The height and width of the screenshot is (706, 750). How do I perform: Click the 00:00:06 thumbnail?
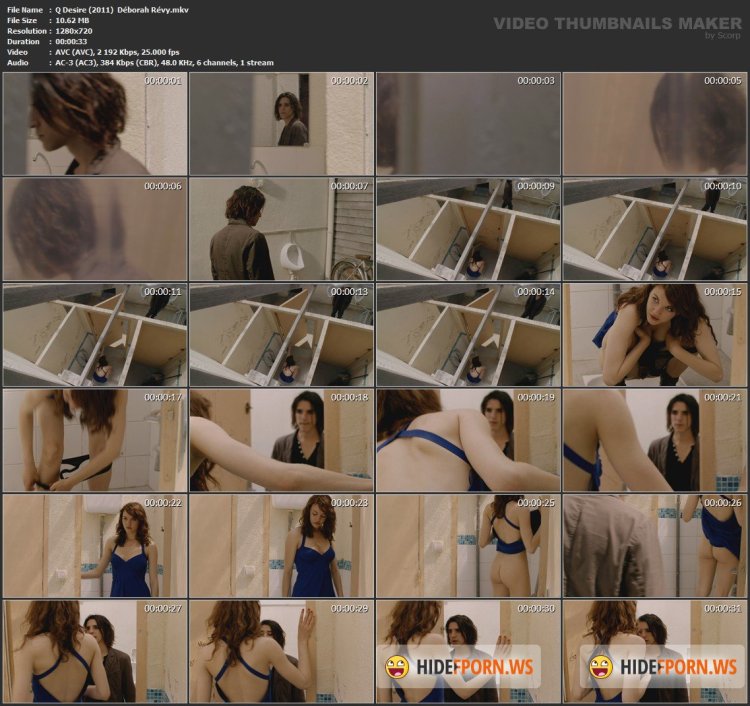[x=95, y=230]
